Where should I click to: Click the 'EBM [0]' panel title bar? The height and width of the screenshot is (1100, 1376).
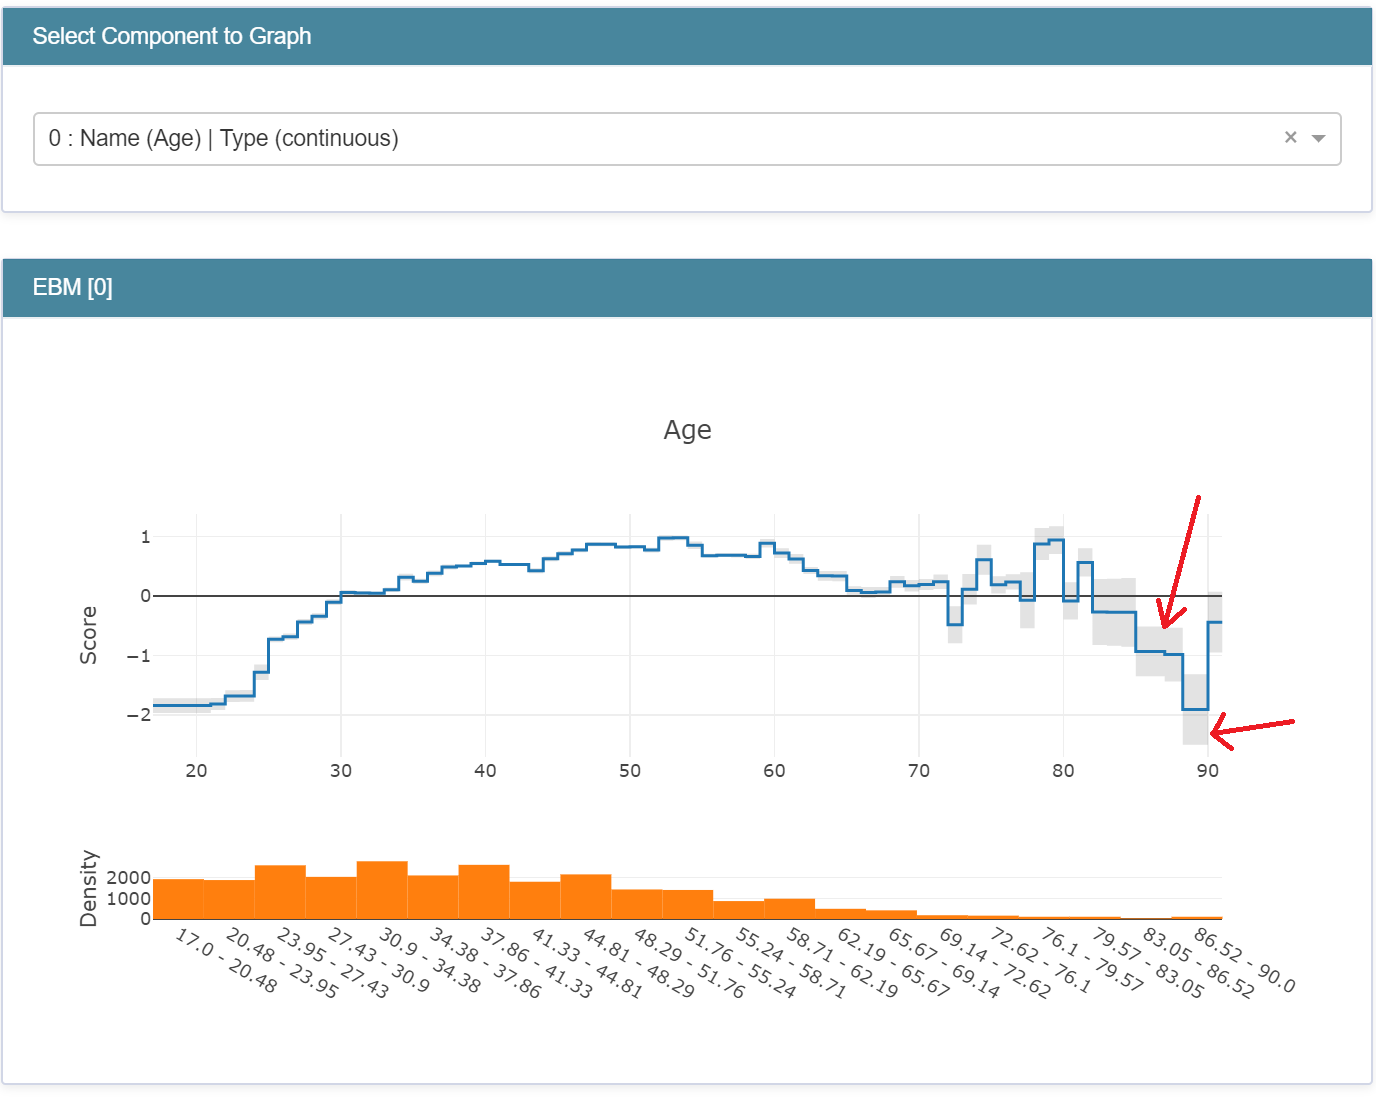coord(72,288)
